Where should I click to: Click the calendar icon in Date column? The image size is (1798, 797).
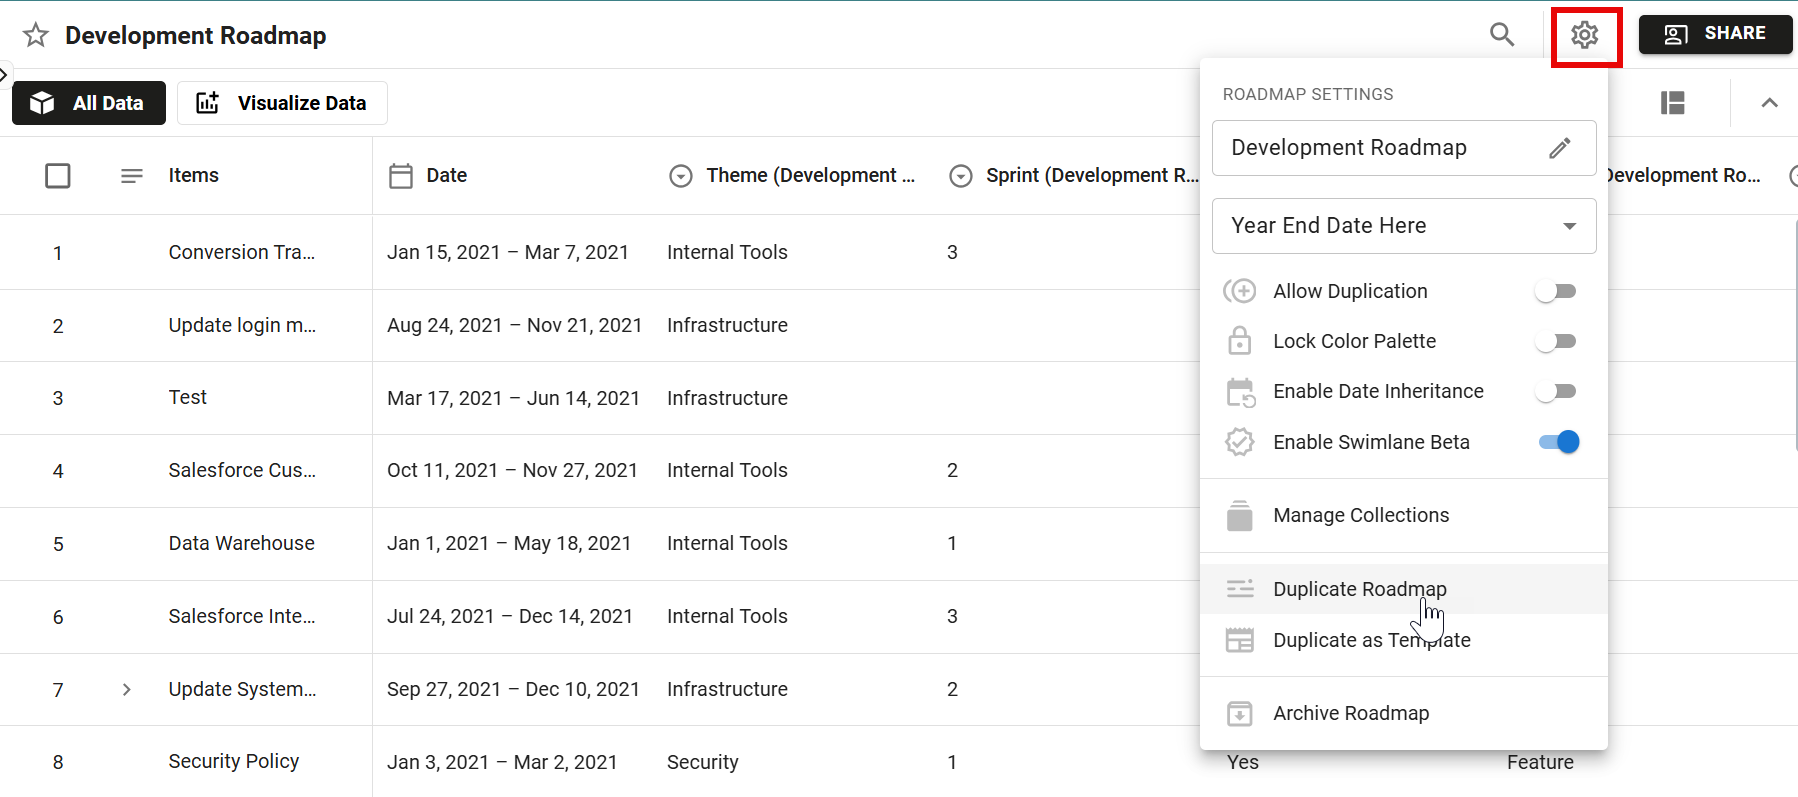click(x=401, y=176)
